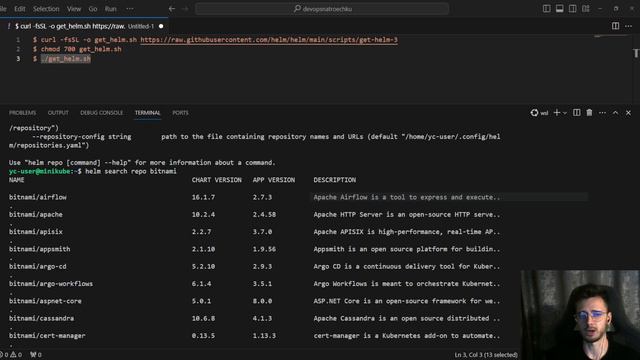This screenshot has height=360, width=640.
Task: Switch to the Debug Console tab
Action: [101, 113]
